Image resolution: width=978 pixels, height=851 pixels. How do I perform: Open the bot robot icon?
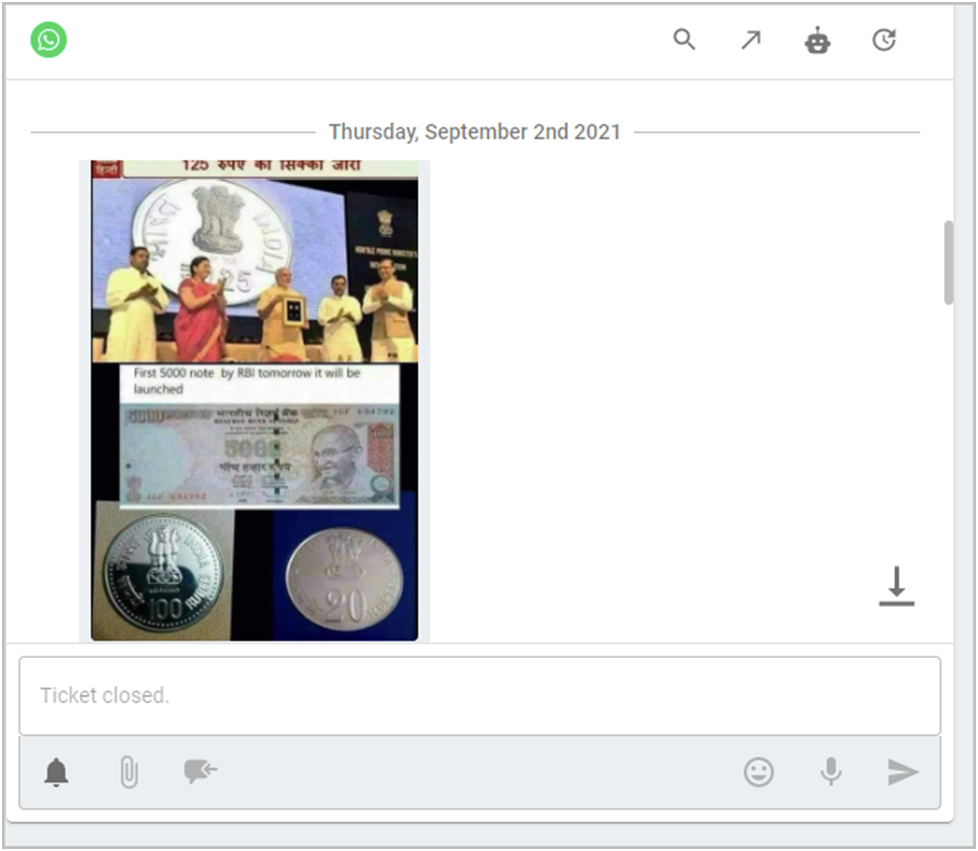tap(818, 41)
